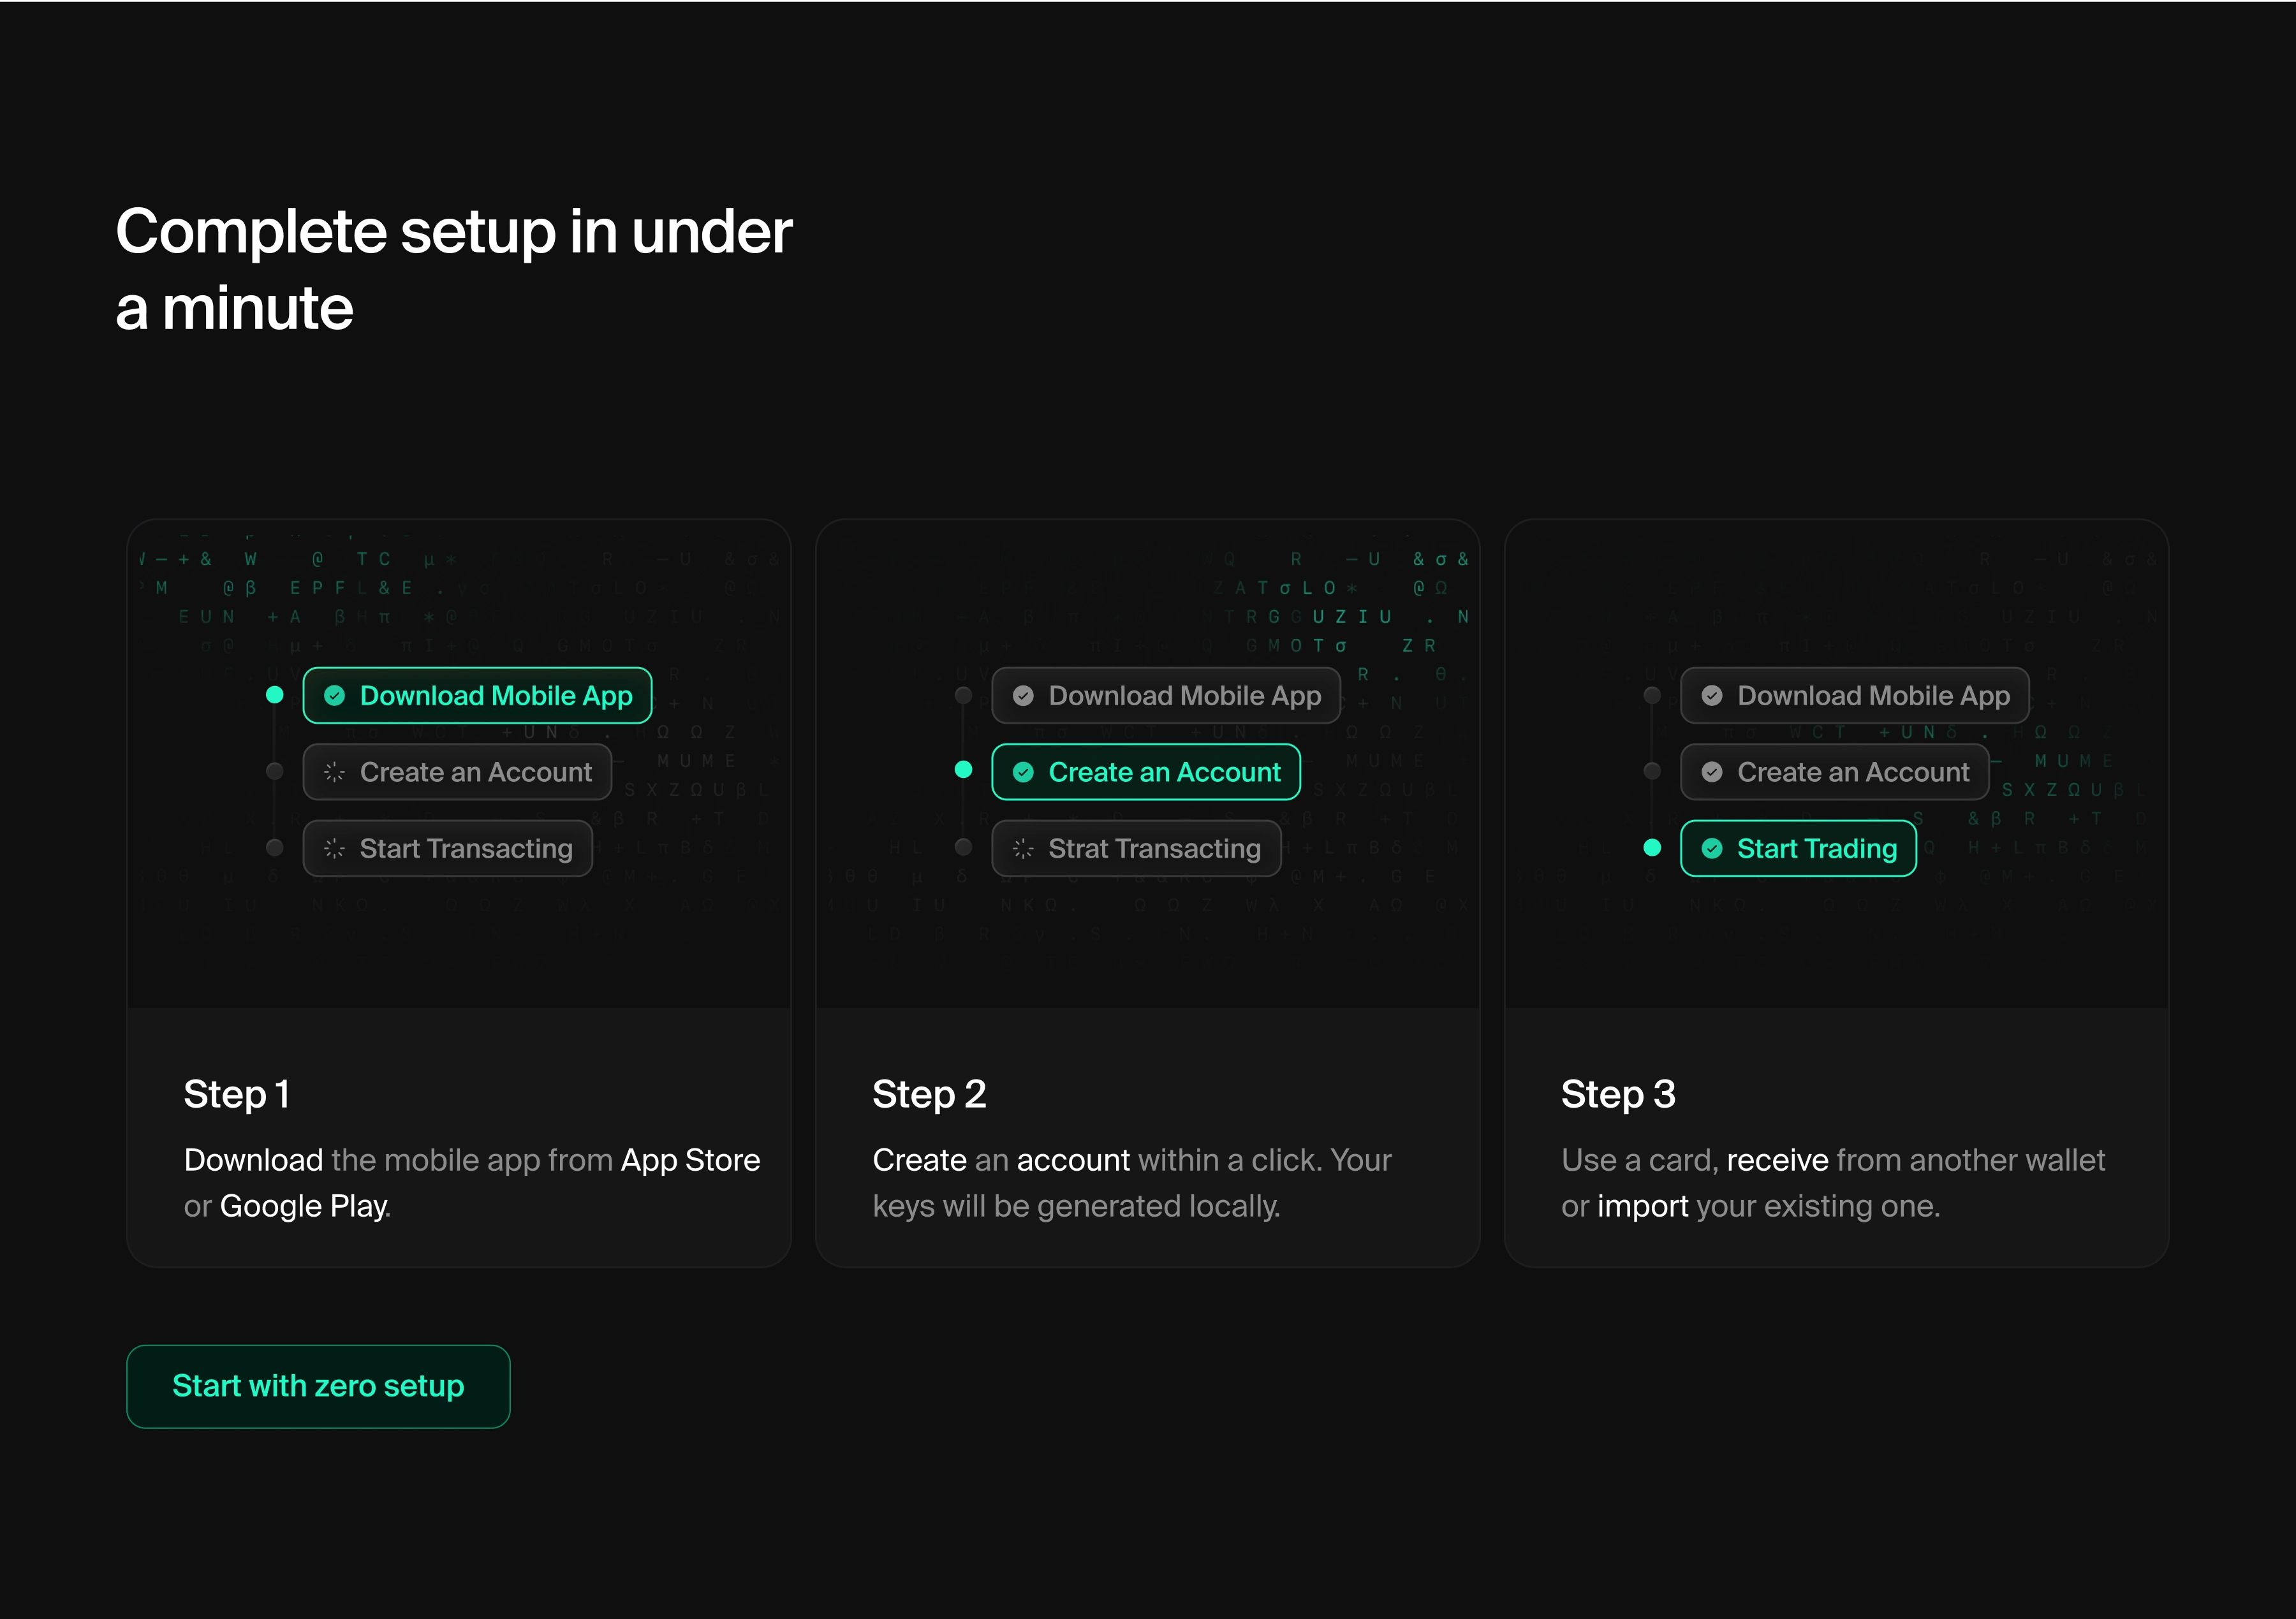This screenshot has width=2296, height=1619.
Task: Select the green timeline dot in the Step 2 card
Action: tap(964, 770)
